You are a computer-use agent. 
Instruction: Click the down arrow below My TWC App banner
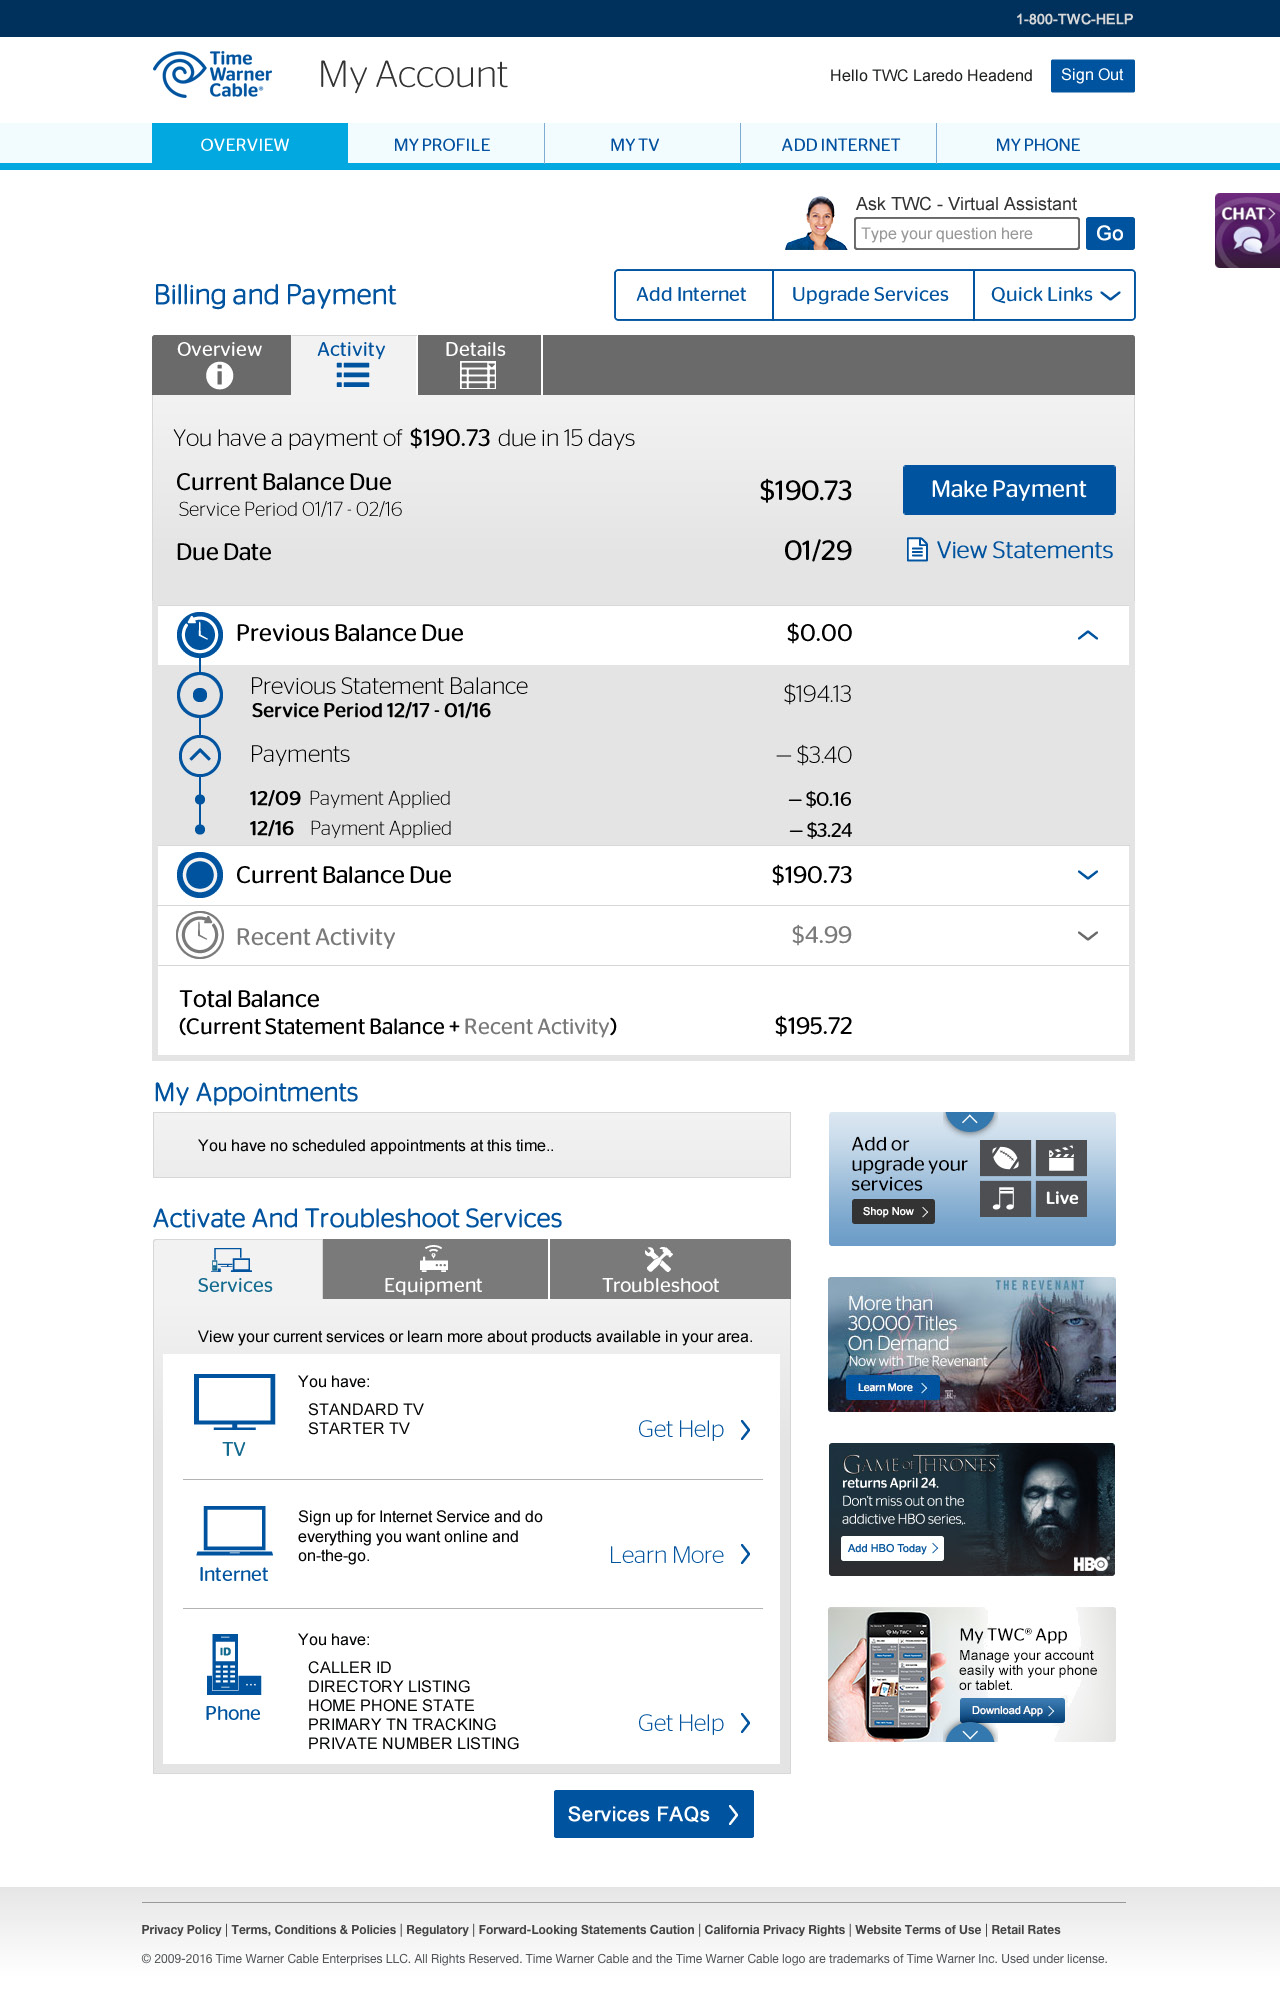tap(969, 1734)
